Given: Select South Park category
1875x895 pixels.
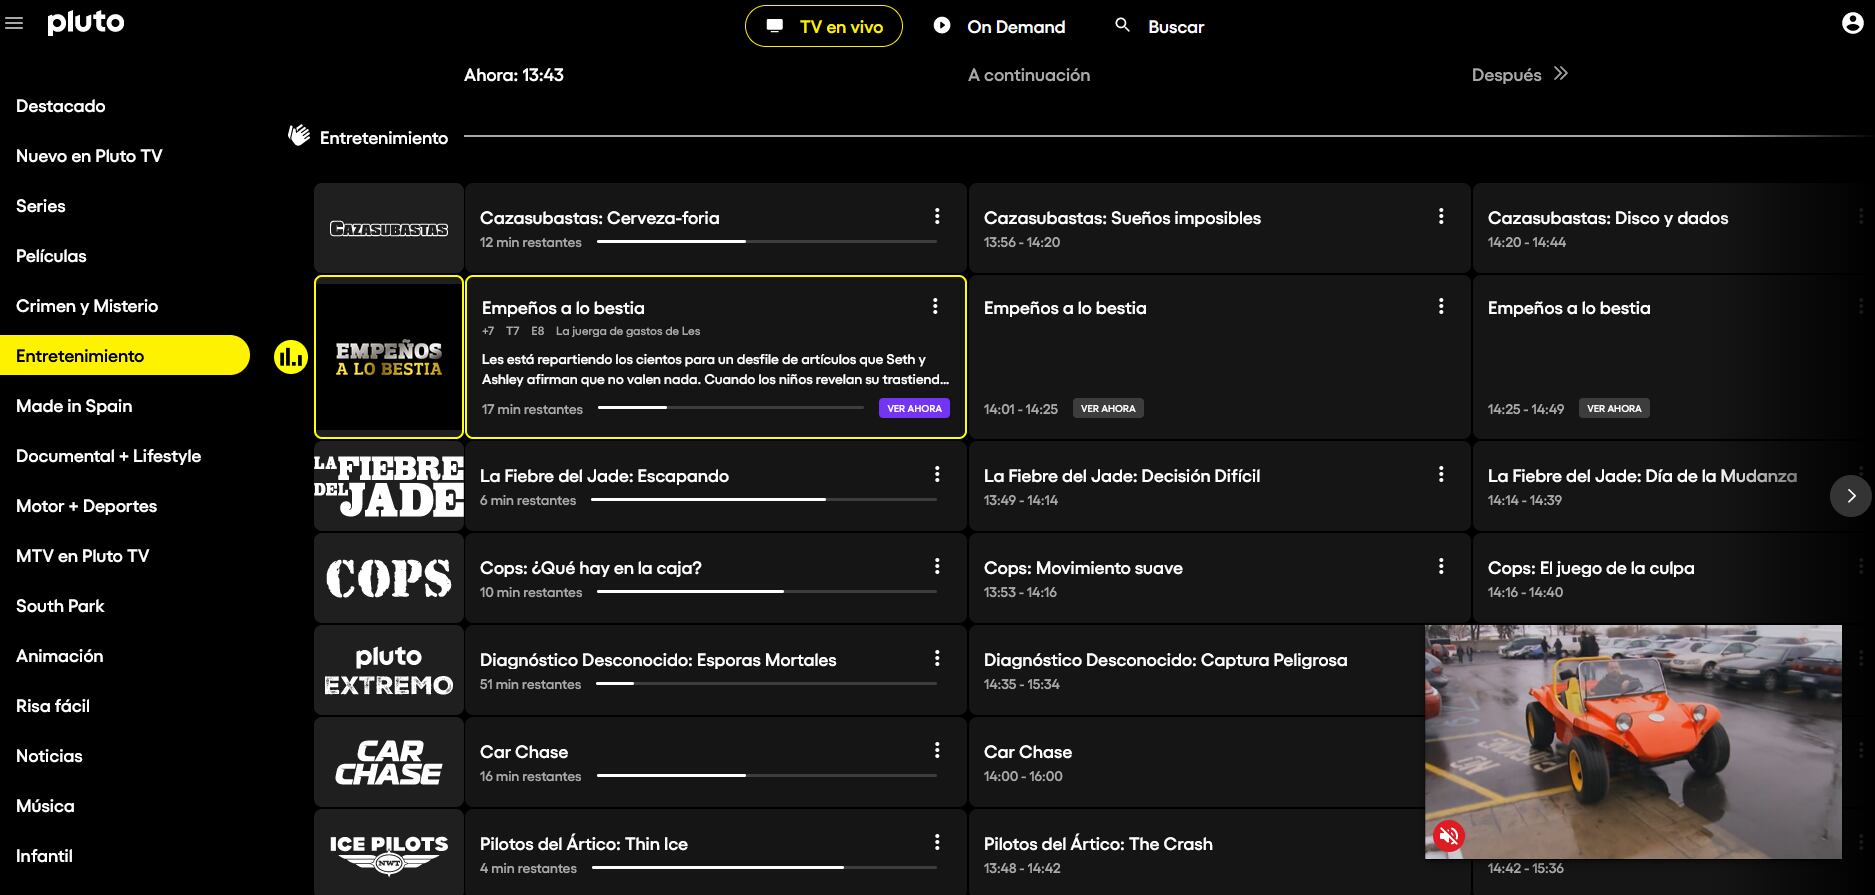Looking at the screenshot, I should [60, 606].
